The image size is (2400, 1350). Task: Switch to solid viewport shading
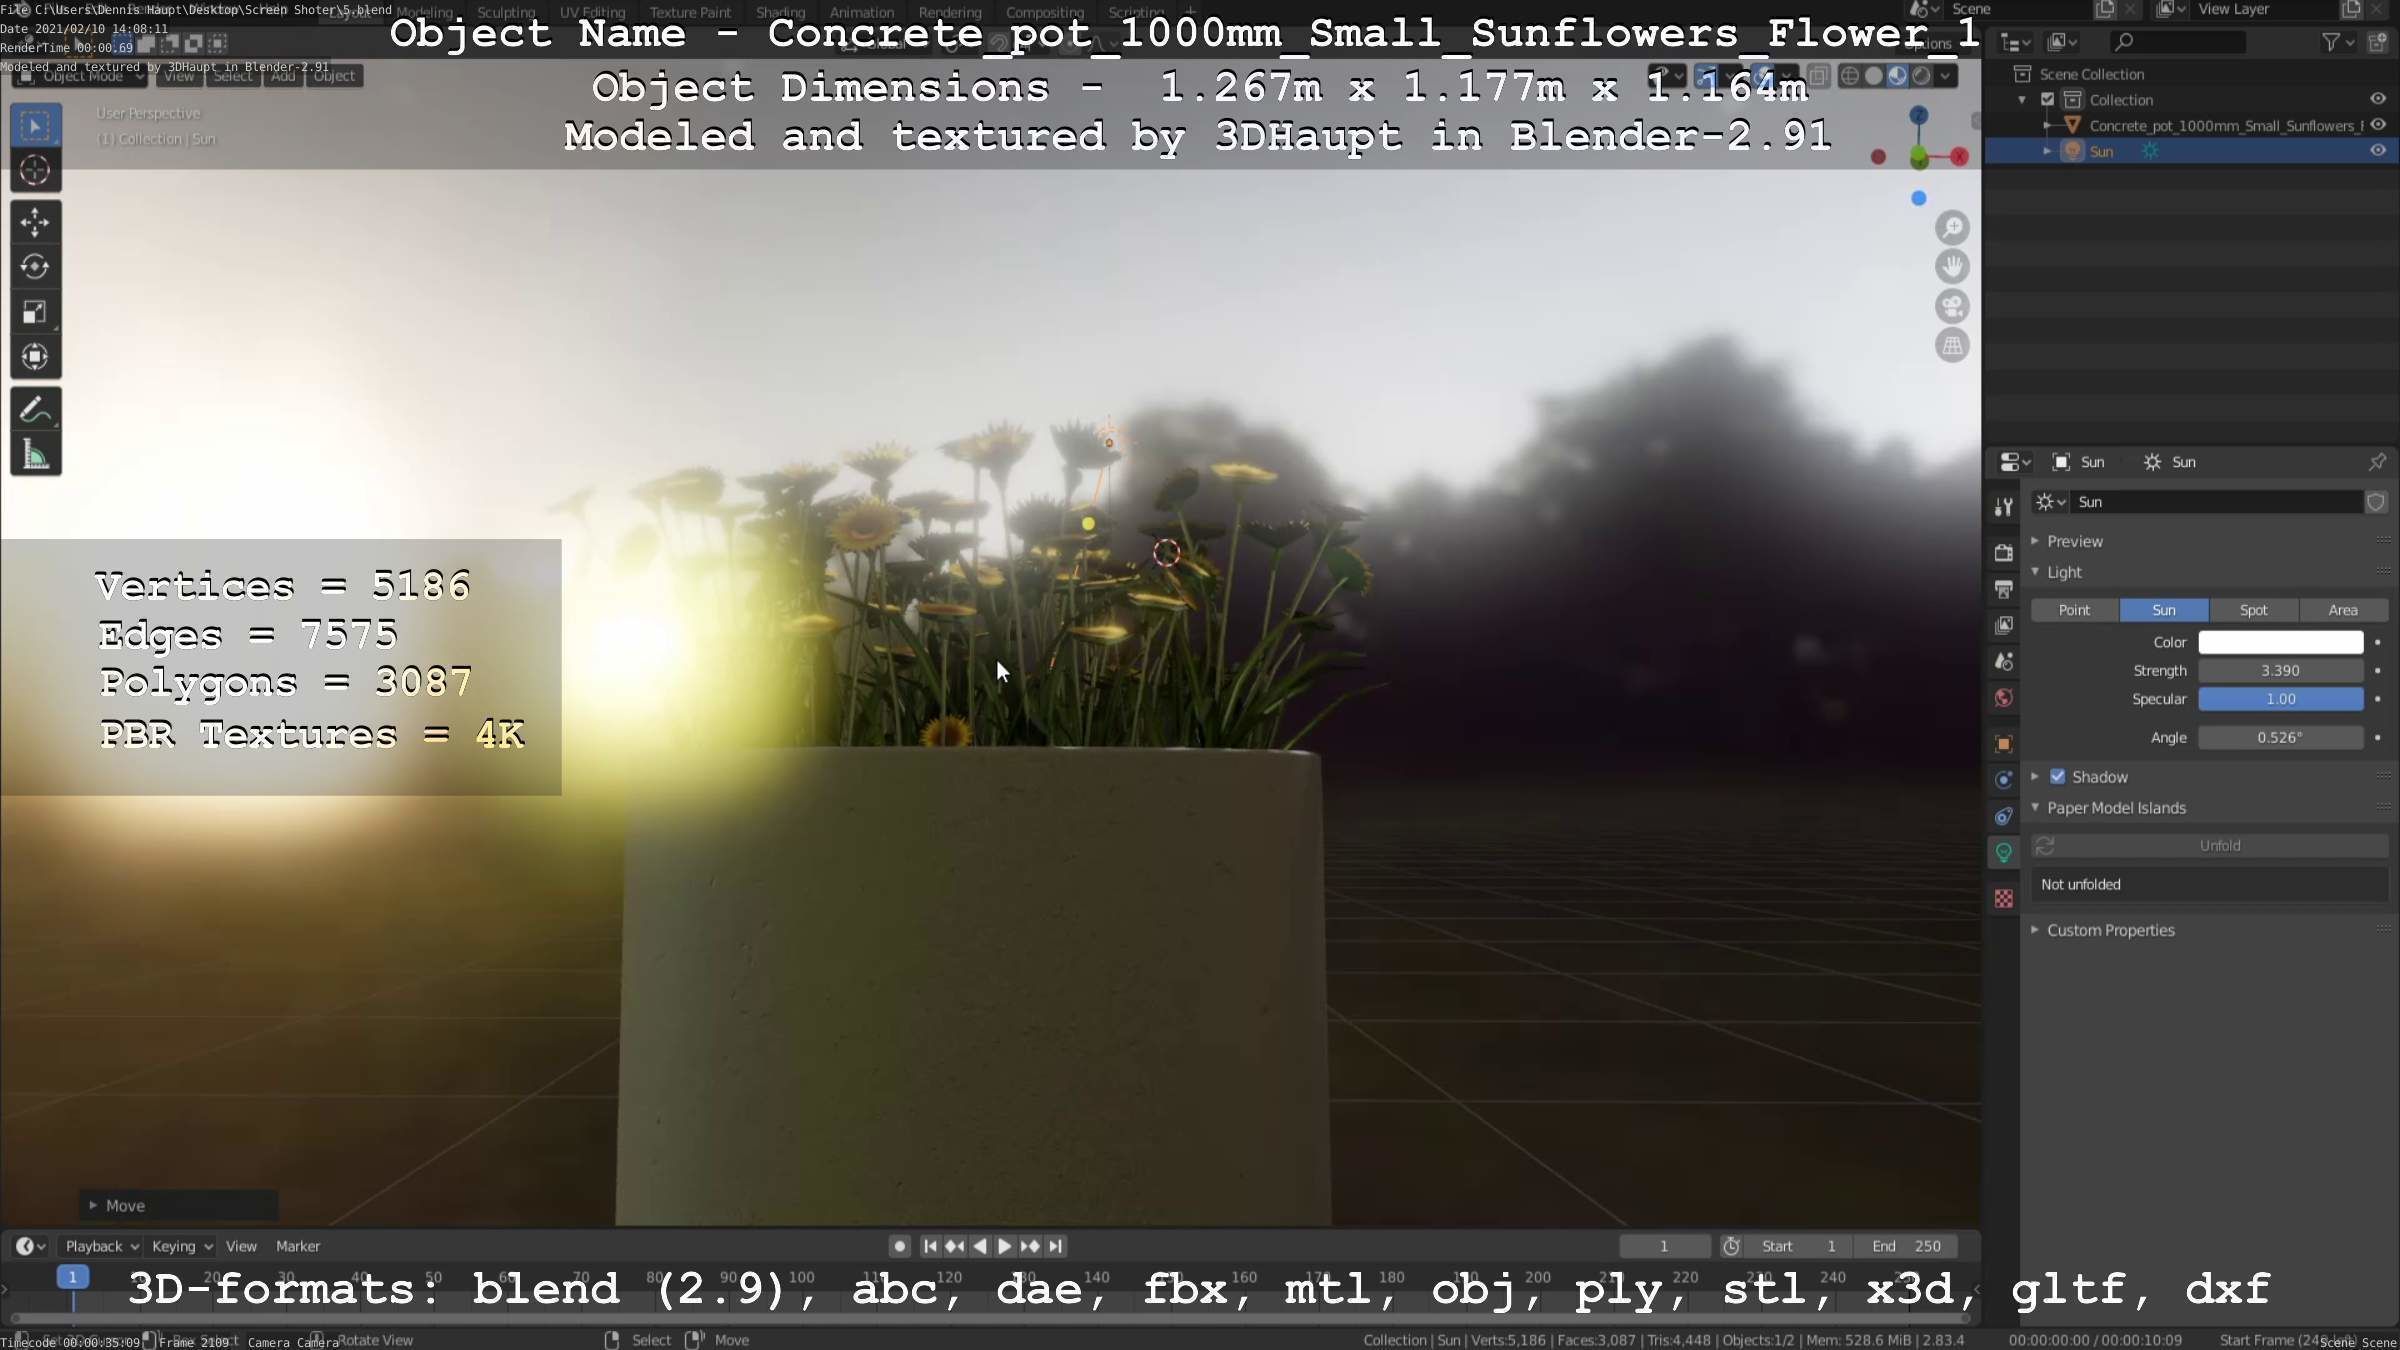tap(1874, 76)
